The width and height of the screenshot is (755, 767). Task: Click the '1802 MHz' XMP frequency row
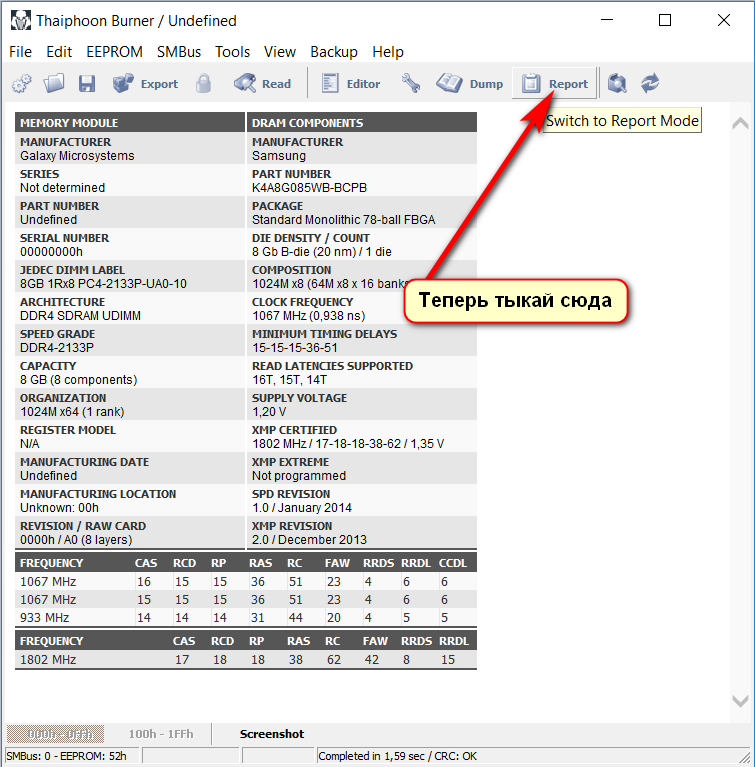click(246, 660)
